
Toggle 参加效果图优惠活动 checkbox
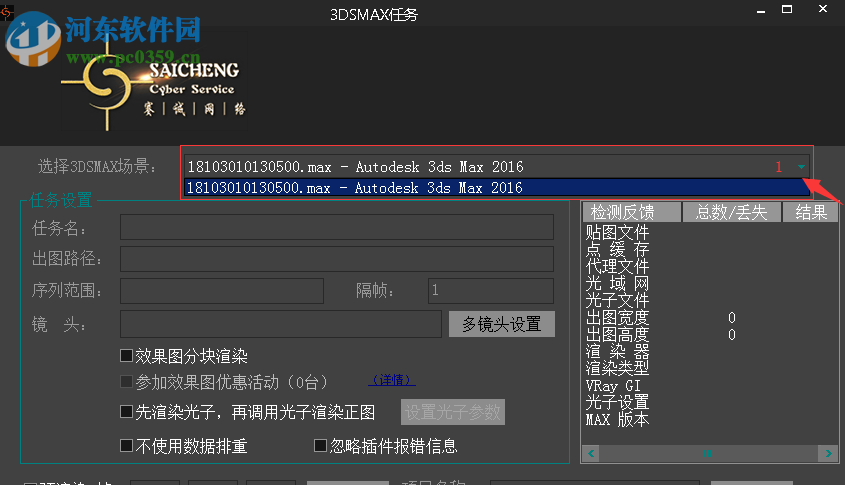click(126, 382)
